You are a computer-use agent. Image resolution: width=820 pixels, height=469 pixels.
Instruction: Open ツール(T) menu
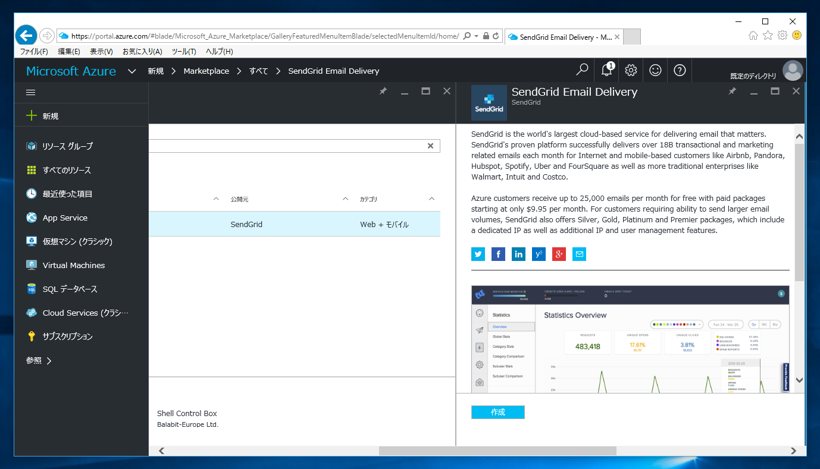184,52
